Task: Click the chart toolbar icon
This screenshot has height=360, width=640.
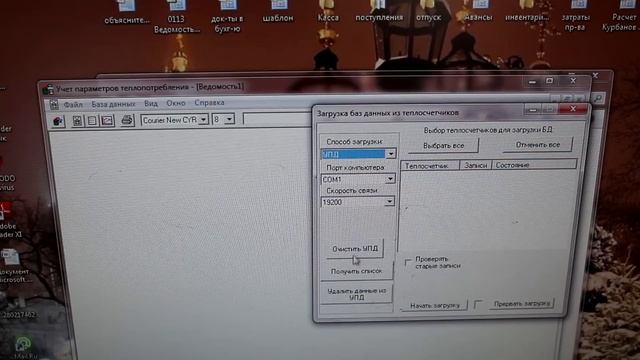Action: click(107, 121)
